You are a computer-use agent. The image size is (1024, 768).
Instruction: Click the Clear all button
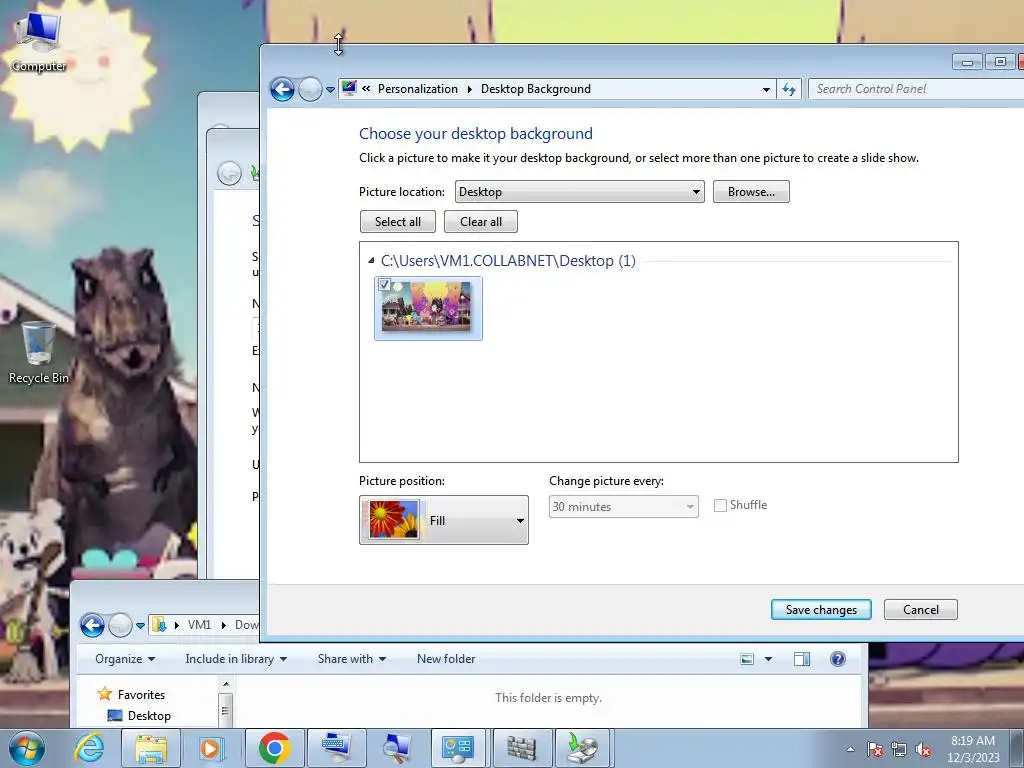481,221
